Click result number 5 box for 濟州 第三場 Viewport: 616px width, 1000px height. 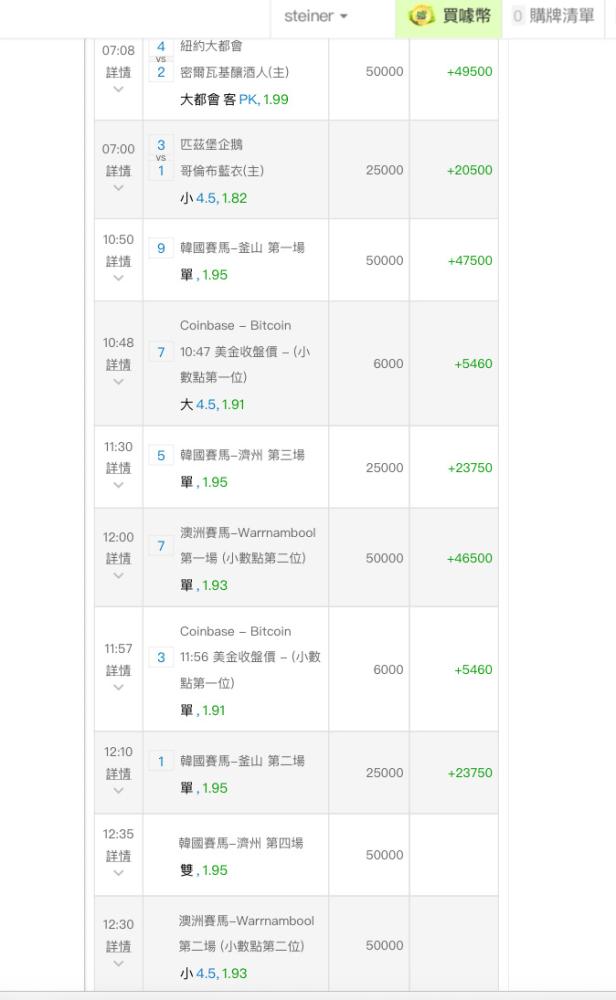tap(161, 455)
